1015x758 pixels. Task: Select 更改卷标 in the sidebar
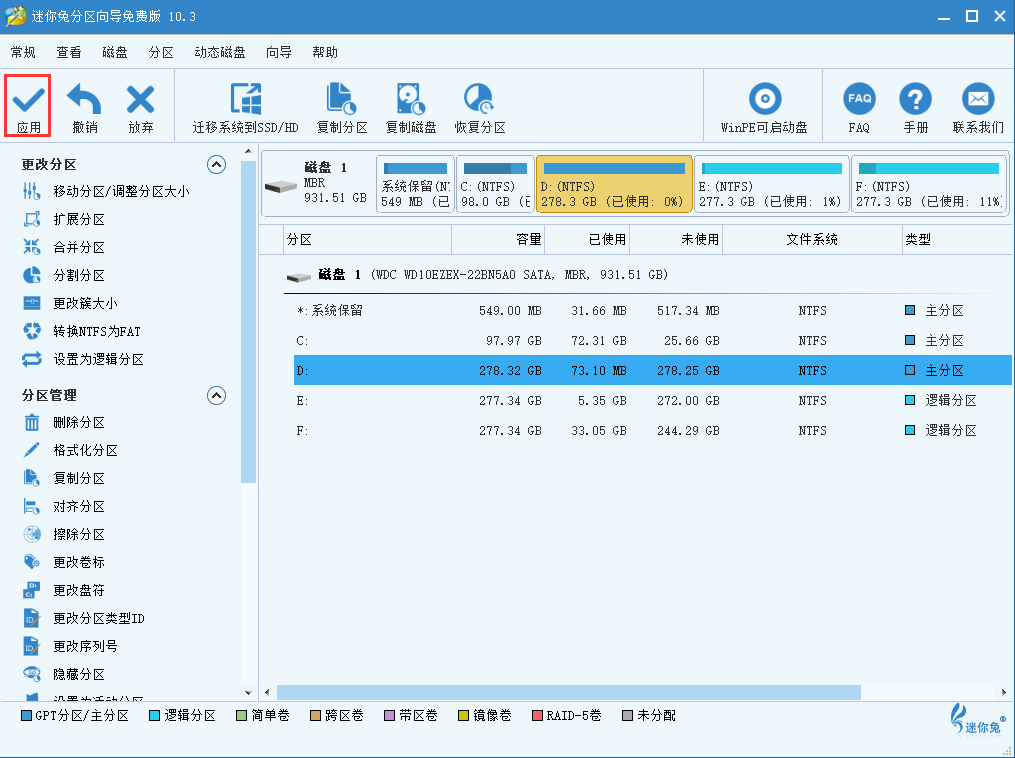[79, 562]
